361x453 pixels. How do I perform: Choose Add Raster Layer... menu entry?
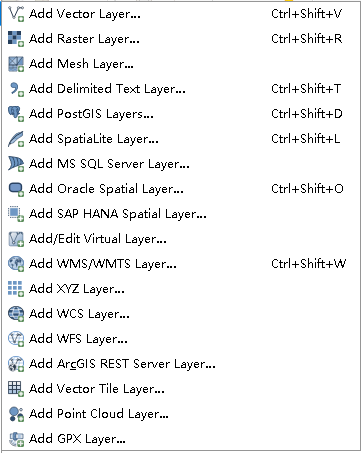(x=180, y=39)
